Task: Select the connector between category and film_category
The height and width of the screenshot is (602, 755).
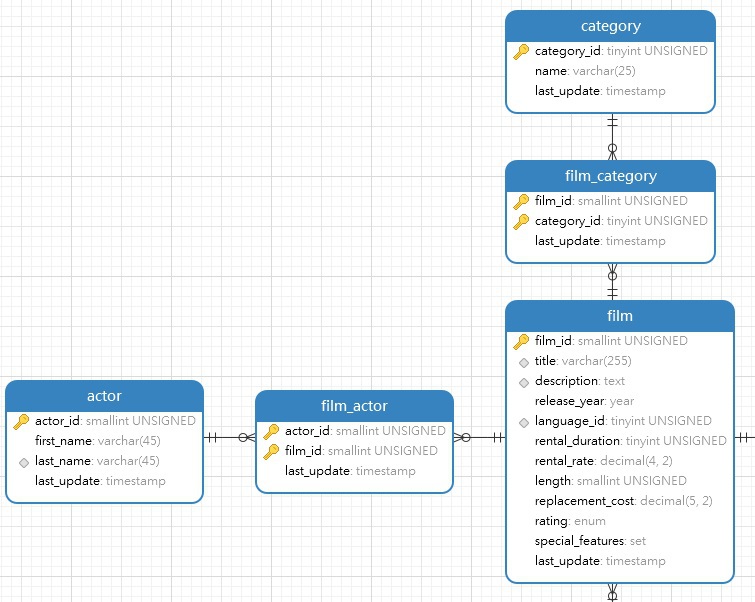Action: pyautogui.click(x=612, y=136)
